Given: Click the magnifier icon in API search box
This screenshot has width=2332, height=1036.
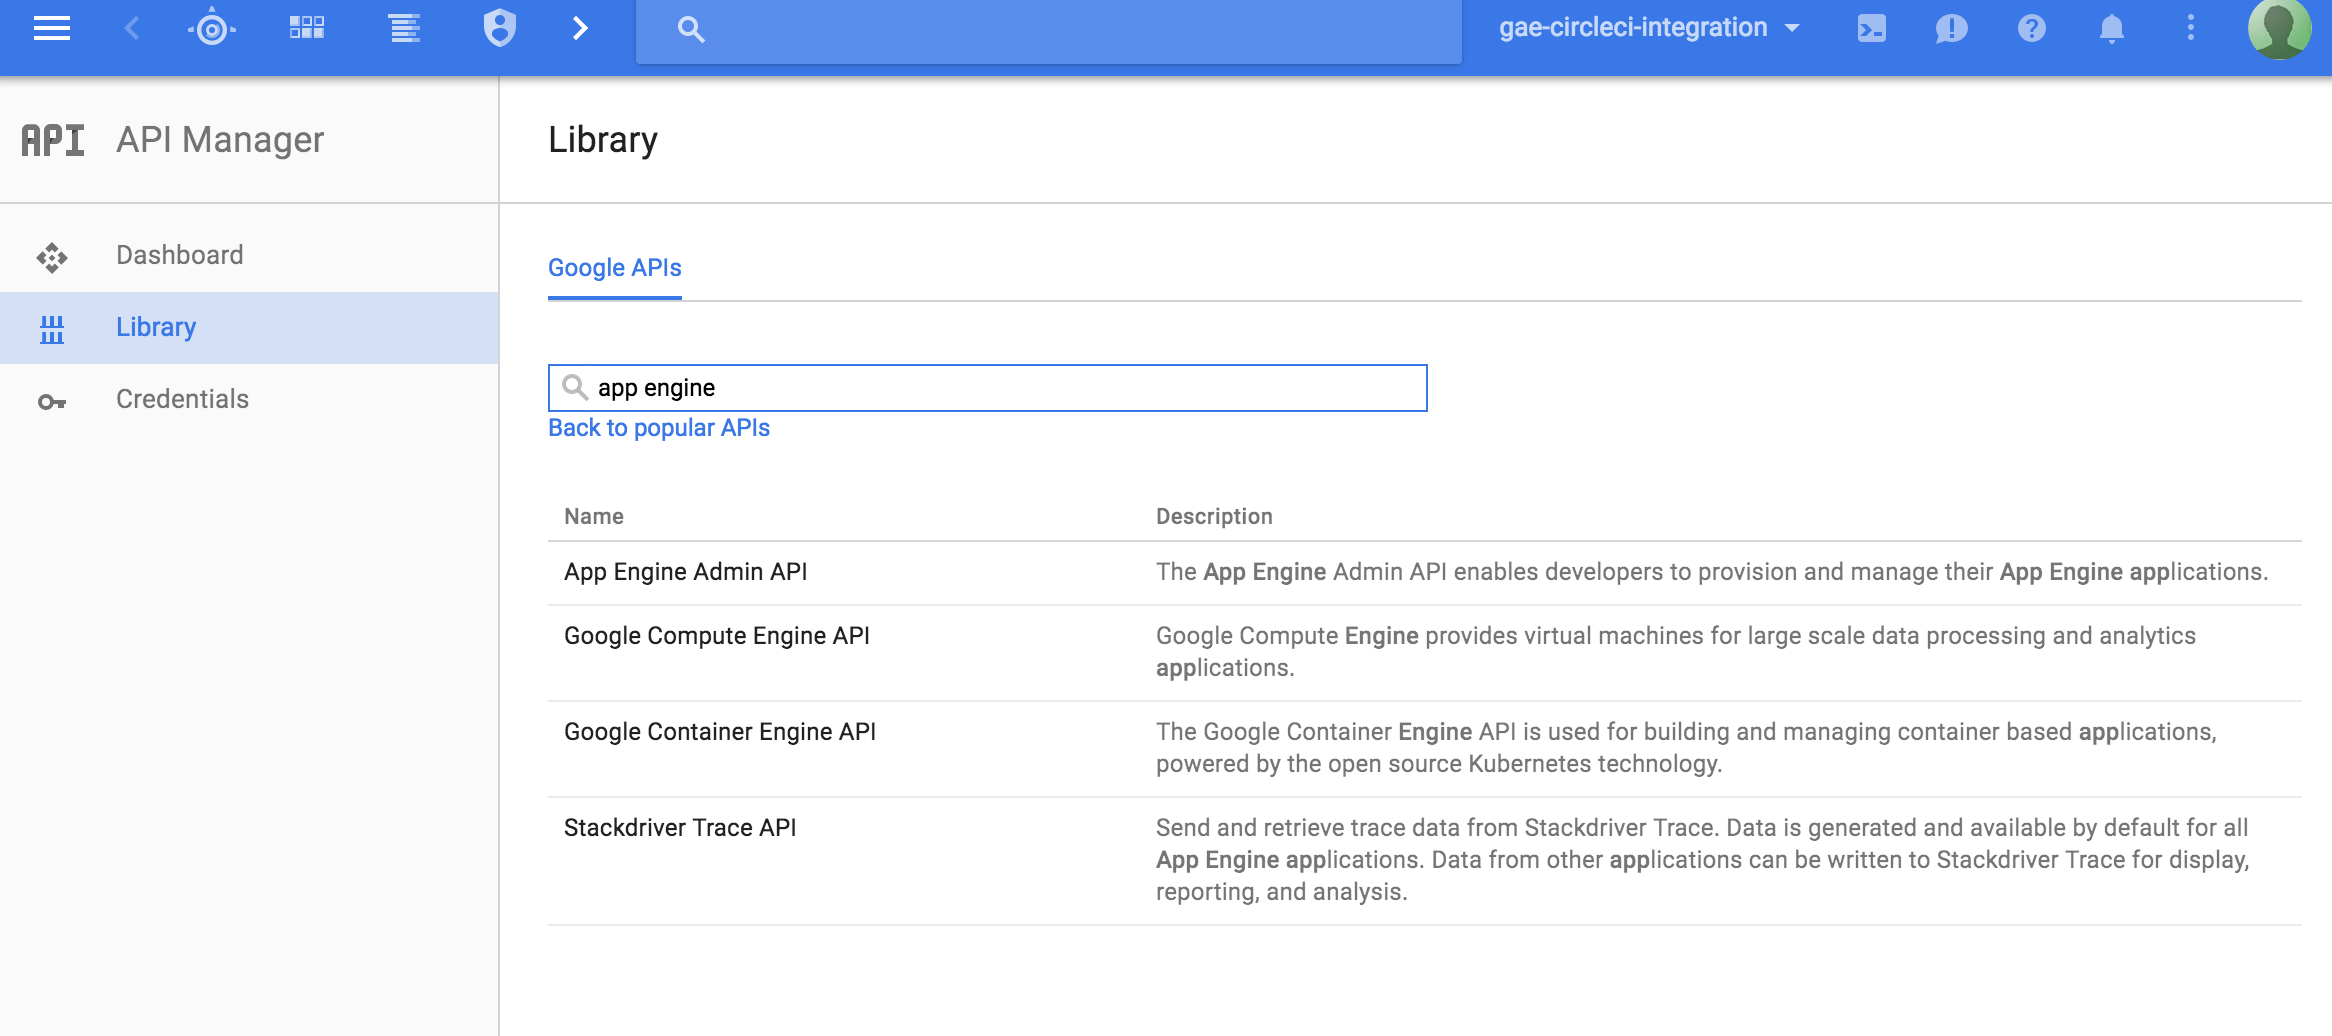Looking at the screenshot, I should click(x=574, y=387).
